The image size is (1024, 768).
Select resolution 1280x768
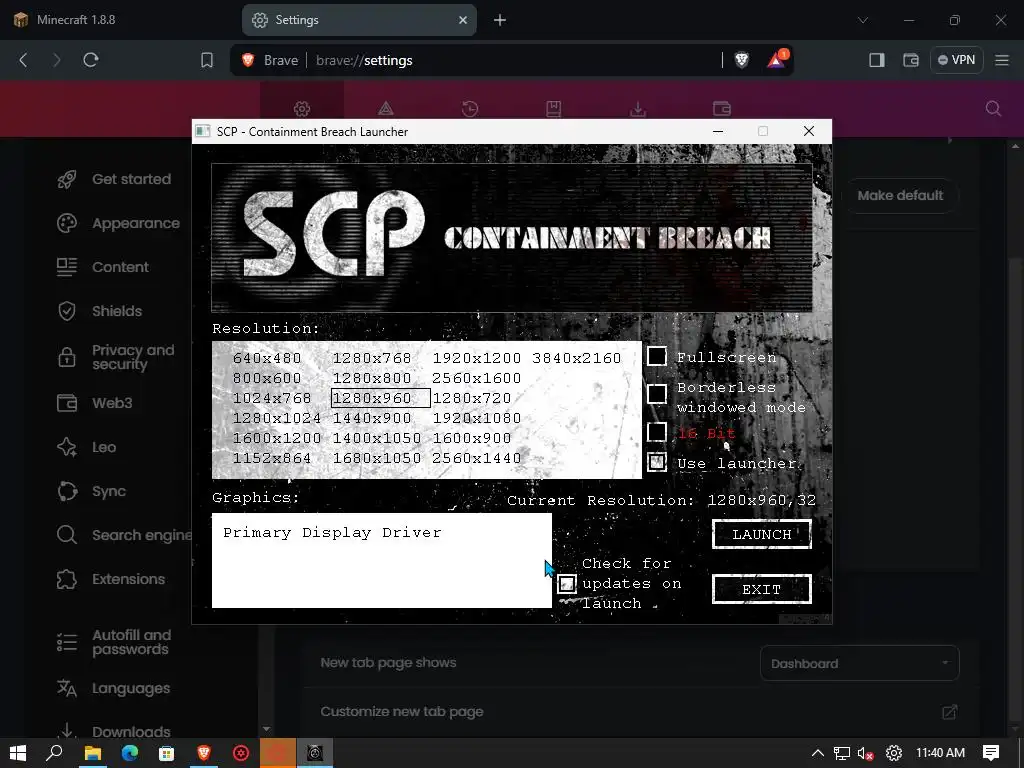tap(372, 359)
